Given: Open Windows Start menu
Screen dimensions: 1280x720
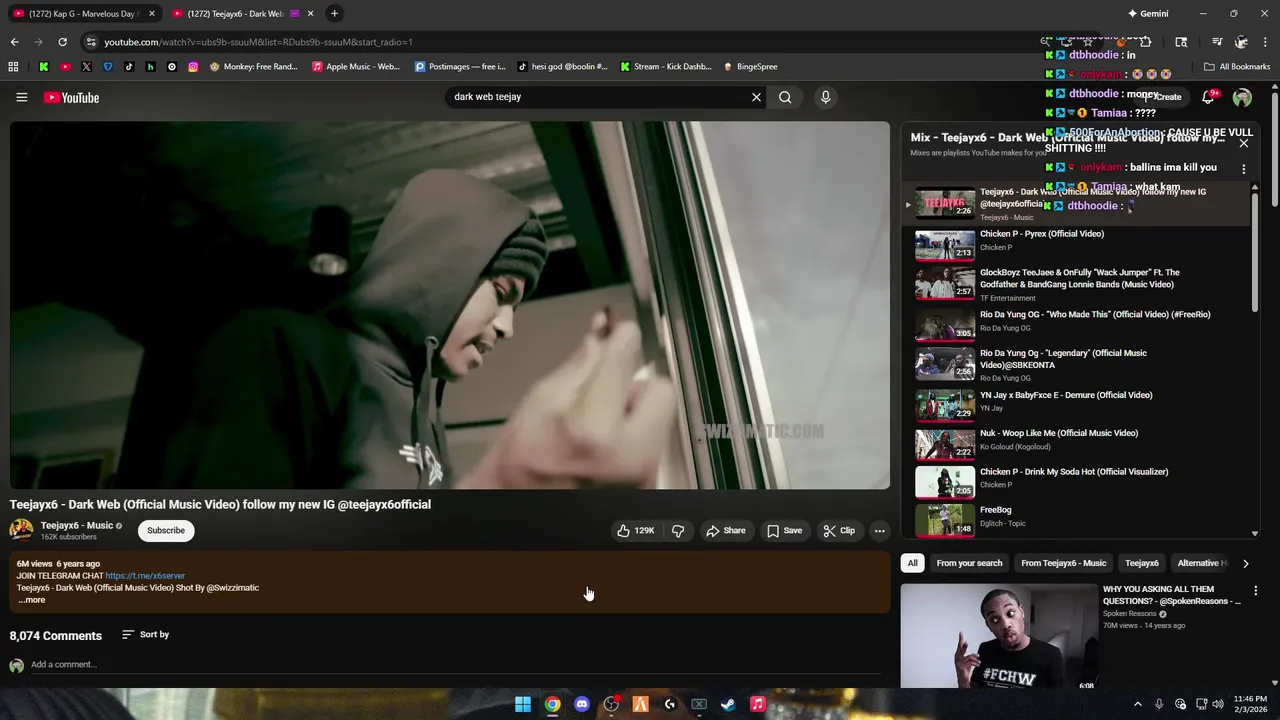Looking at the screenshot, I should (x=523, y=704).
